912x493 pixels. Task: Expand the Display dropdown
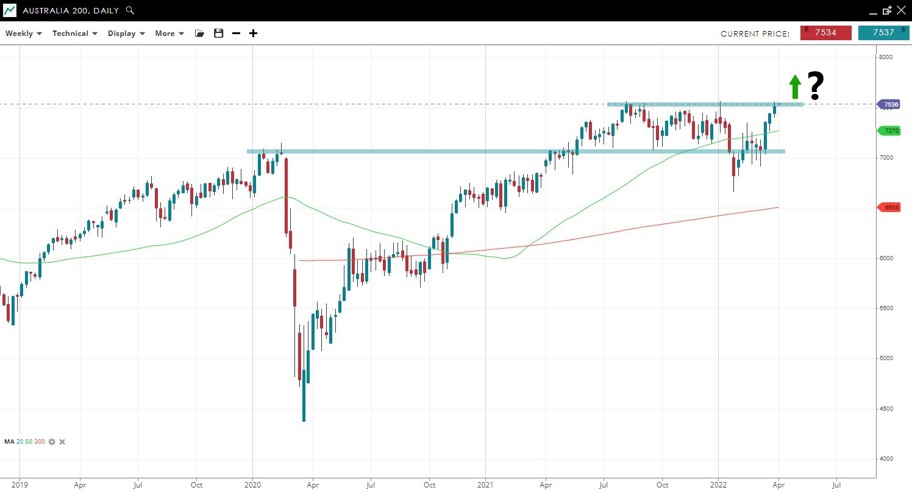[x=126, y=33]
